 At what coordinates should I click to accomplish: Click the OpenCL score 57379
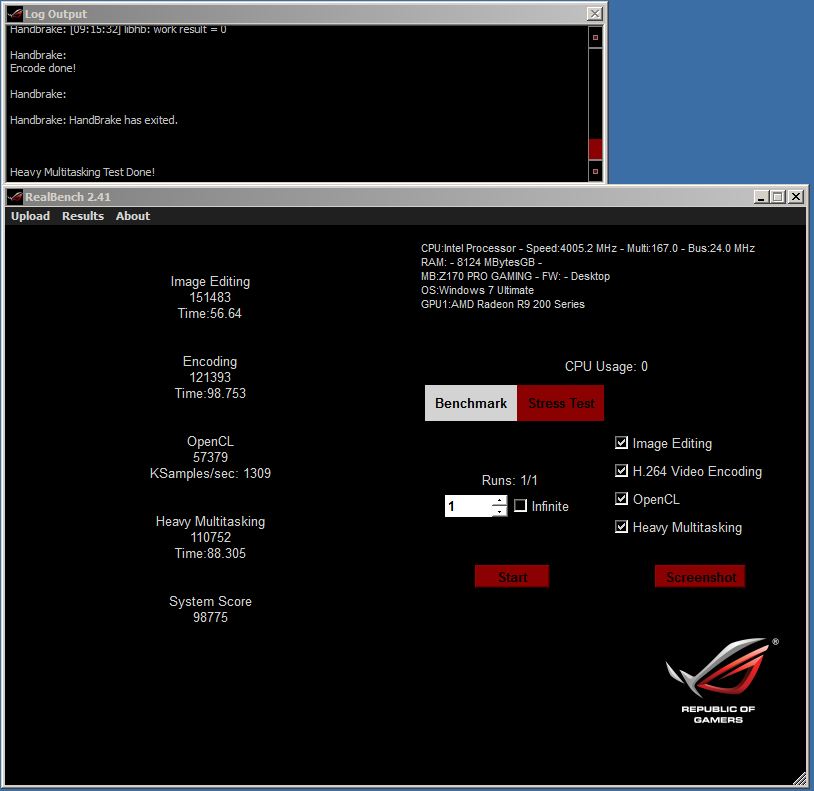click(210, 457)
